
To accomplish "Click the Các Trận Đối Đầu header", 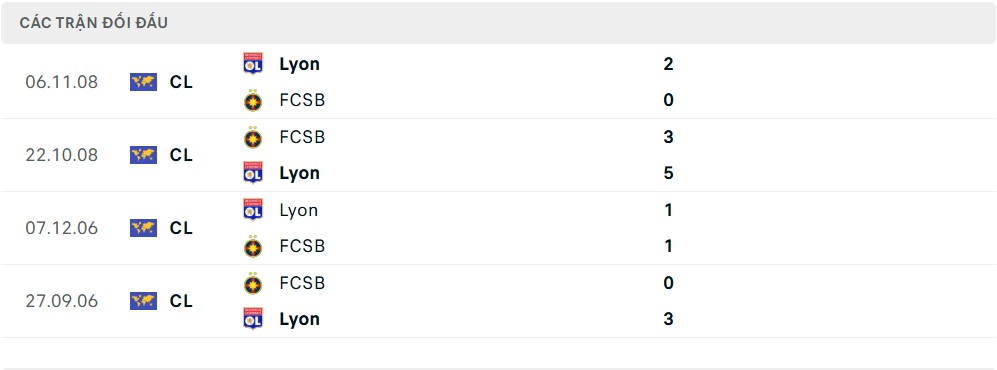I will pyautogui.click(x=93, y=23).
